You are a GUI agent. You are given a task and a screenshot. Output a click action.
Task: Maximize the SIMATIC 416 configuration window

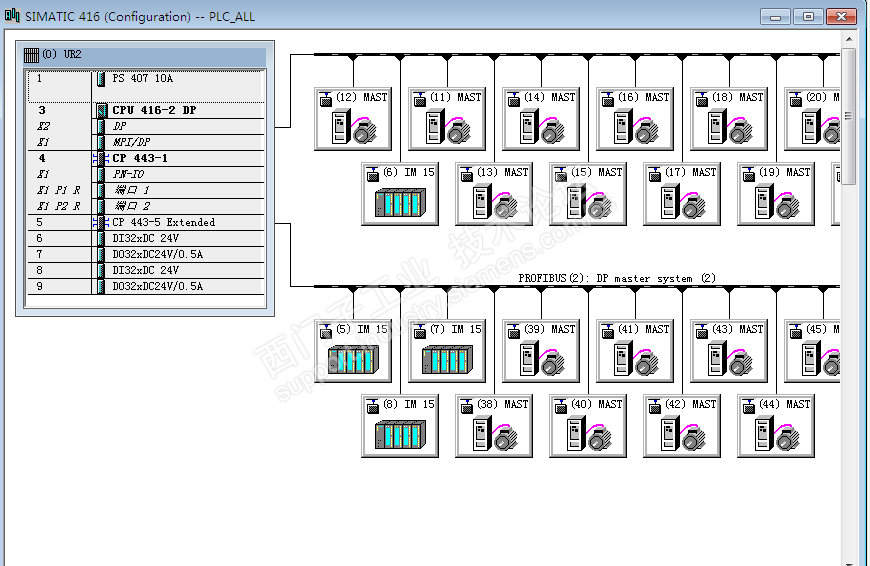point(808,17)
